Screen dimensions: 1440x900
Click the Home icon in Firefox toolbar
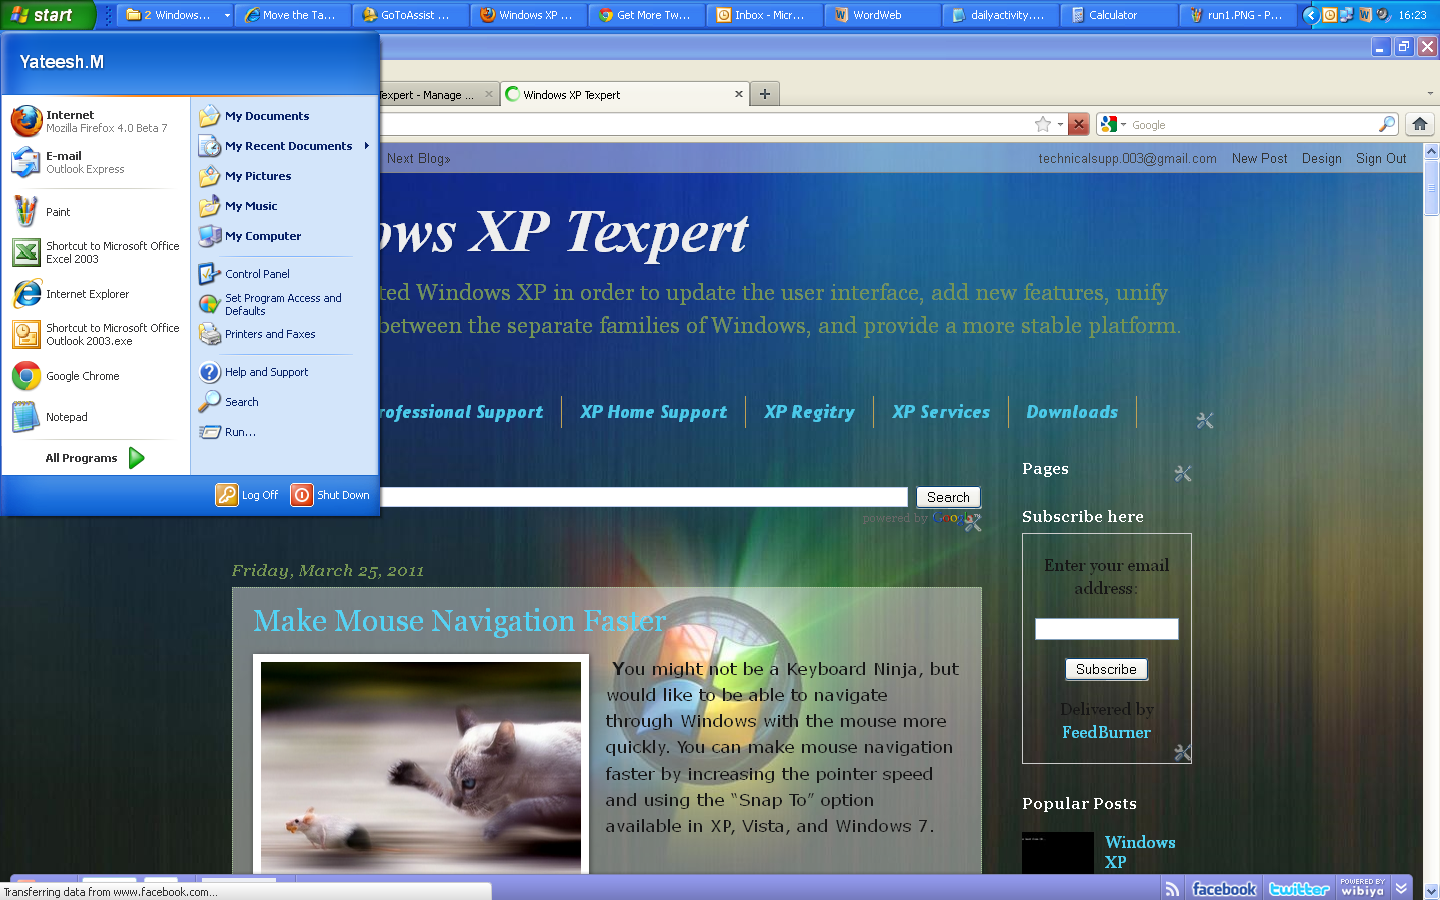point(1419,124)
